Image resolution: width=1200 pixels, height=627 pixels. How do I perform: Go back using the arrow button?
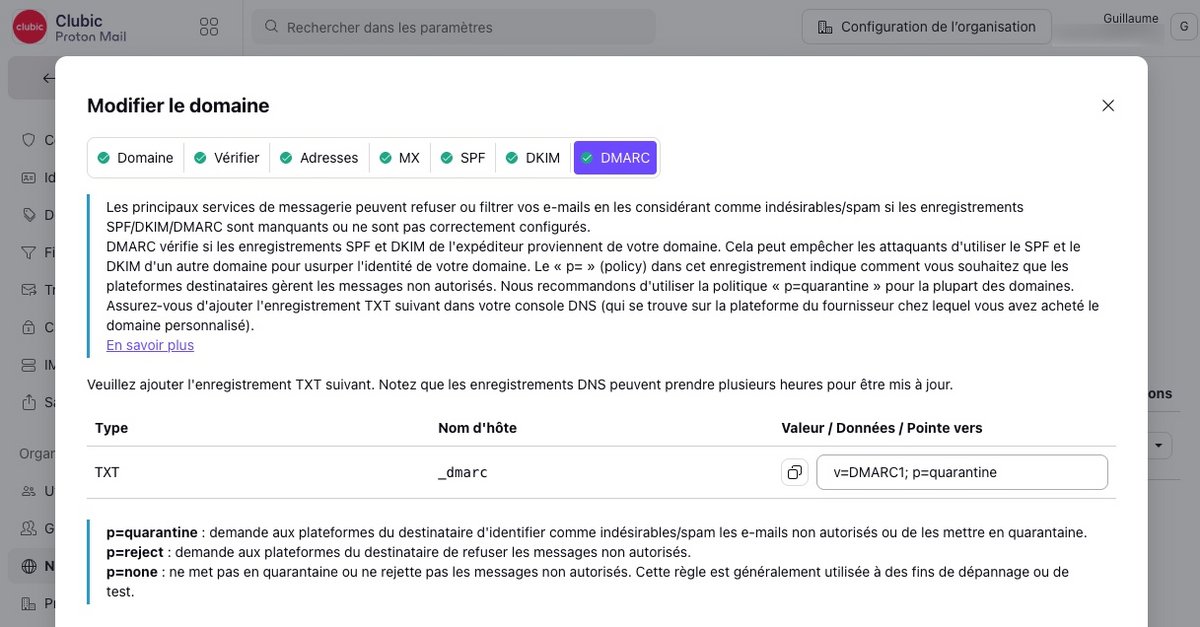49,78
